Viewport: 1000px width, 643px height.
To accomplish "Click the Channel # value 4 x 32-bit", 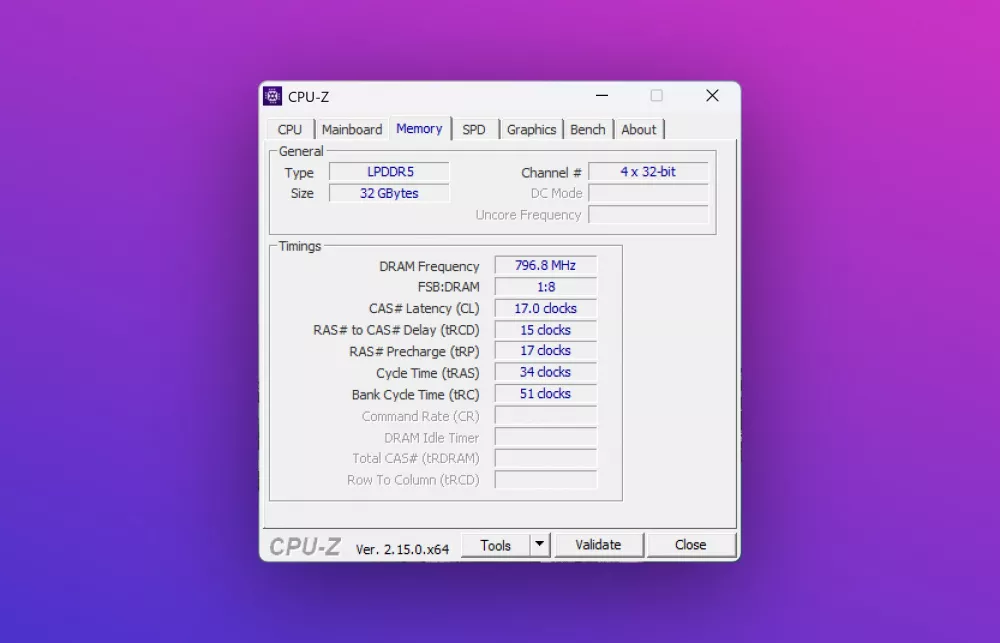I will pyautogui.click(x=648, y=172).
